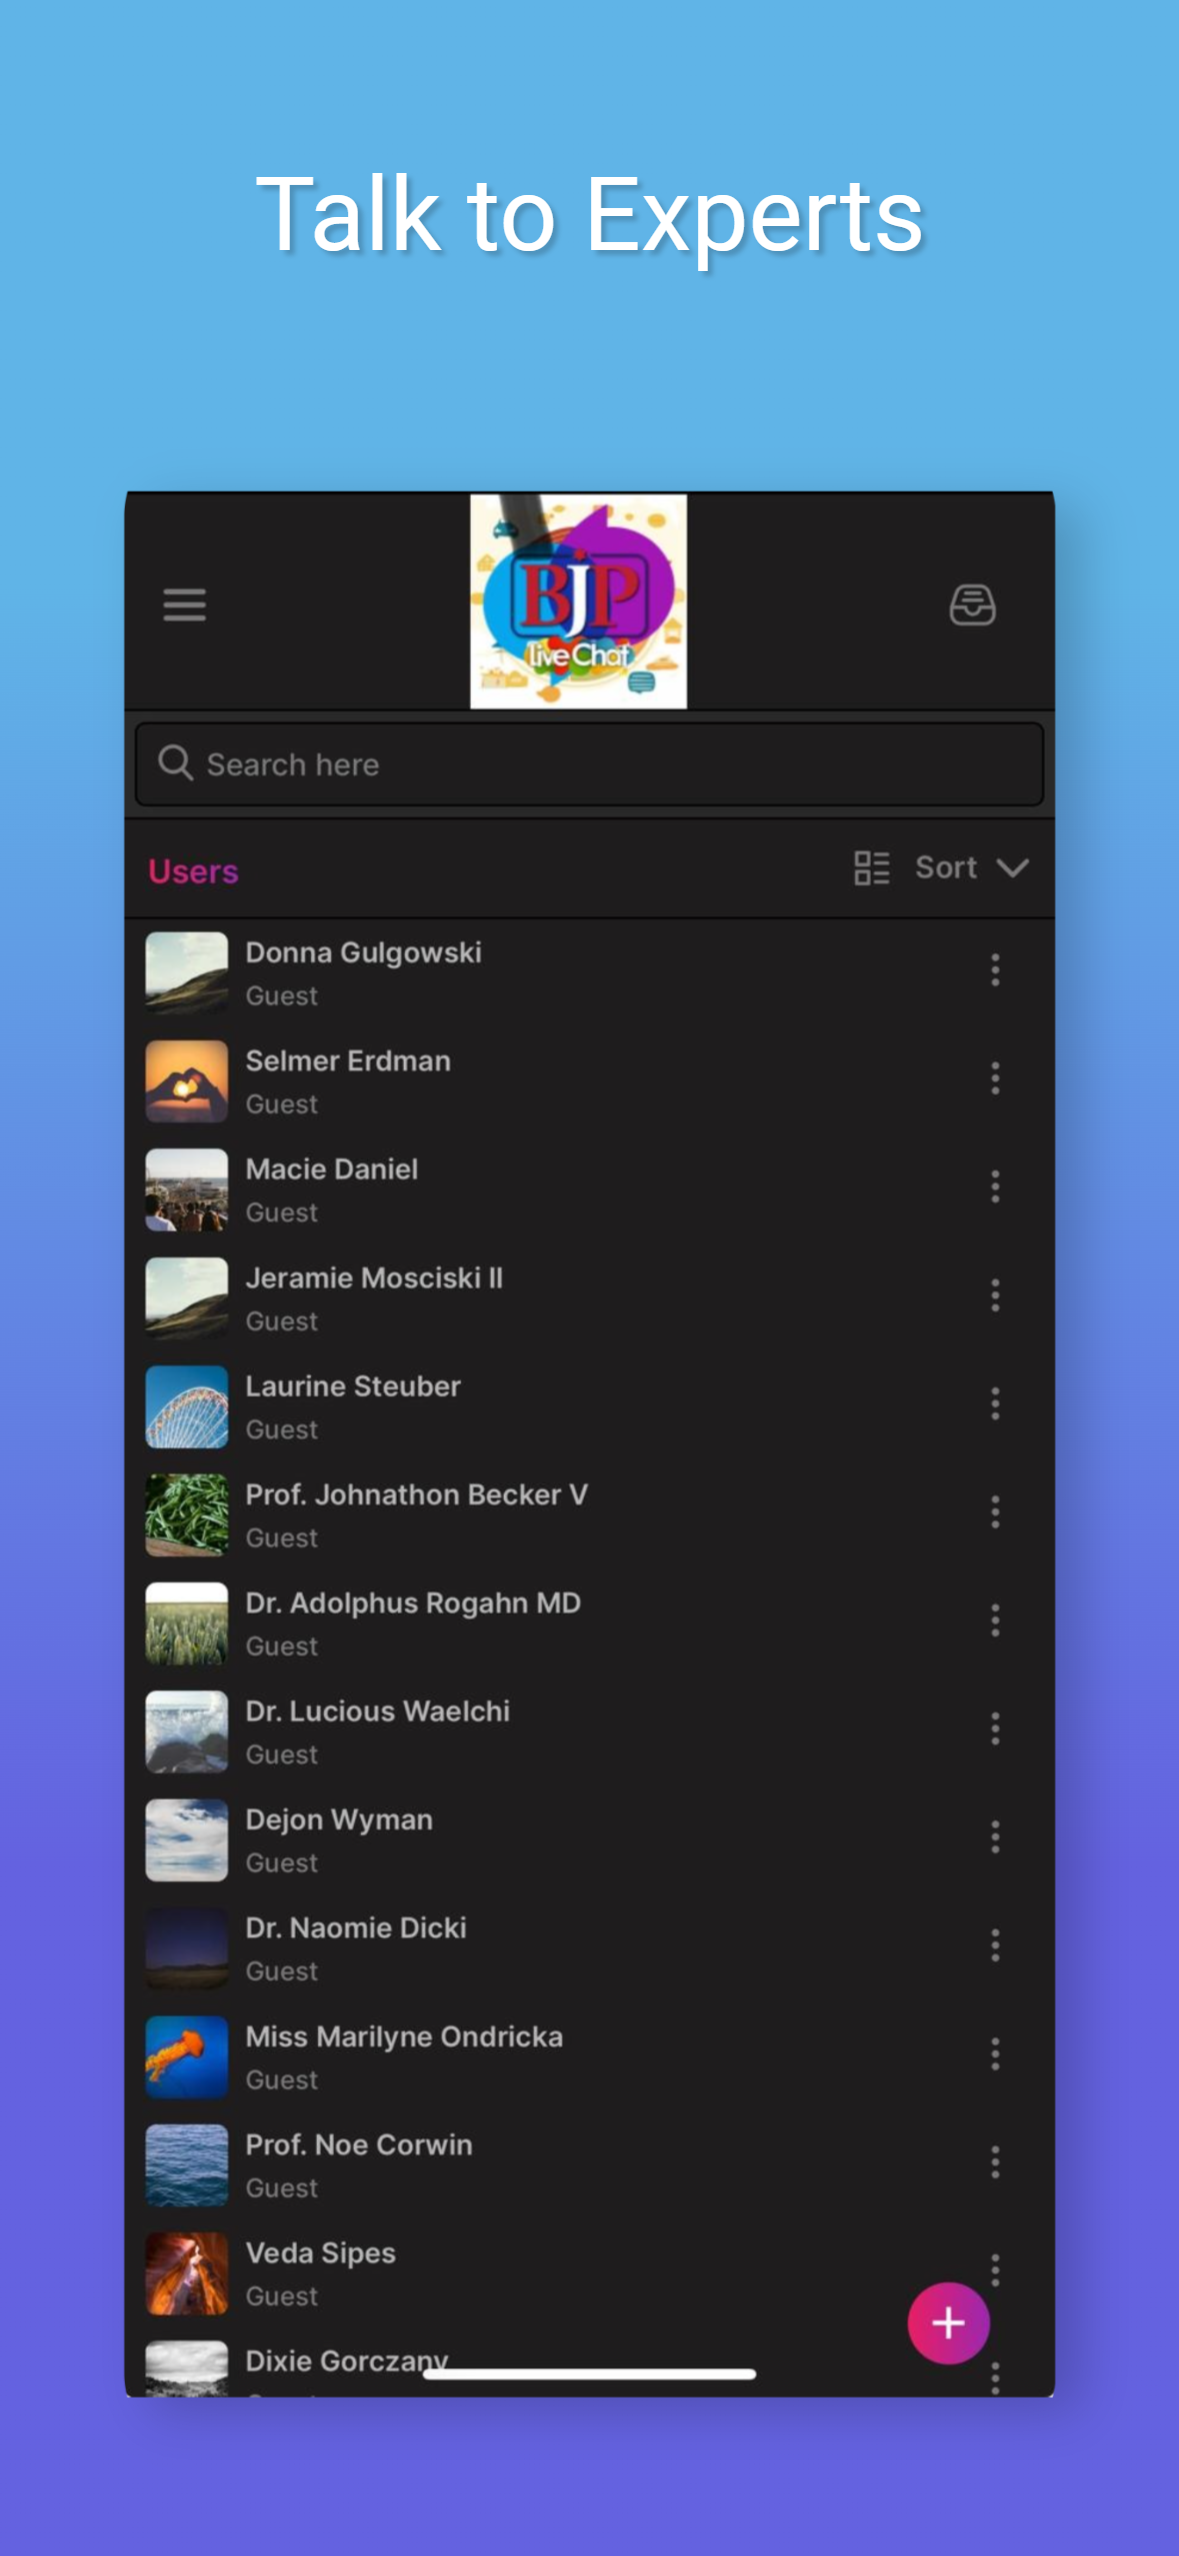This screenshot has height=2556, width=1179.
Task: Open Dr. Naomie Dicki's dark avatar
Action: click(x=187, y=1949)
